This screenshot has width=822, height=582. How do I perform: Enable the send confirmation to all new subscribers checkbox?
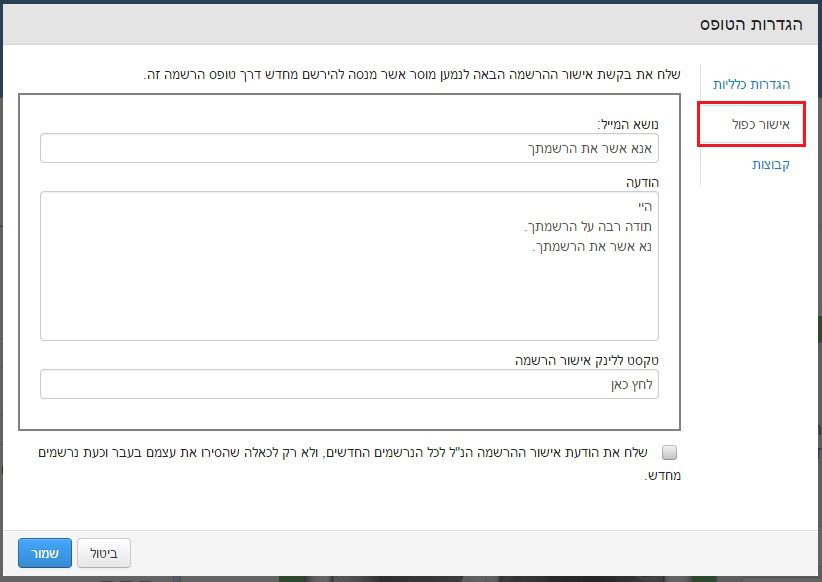[669, 452]
